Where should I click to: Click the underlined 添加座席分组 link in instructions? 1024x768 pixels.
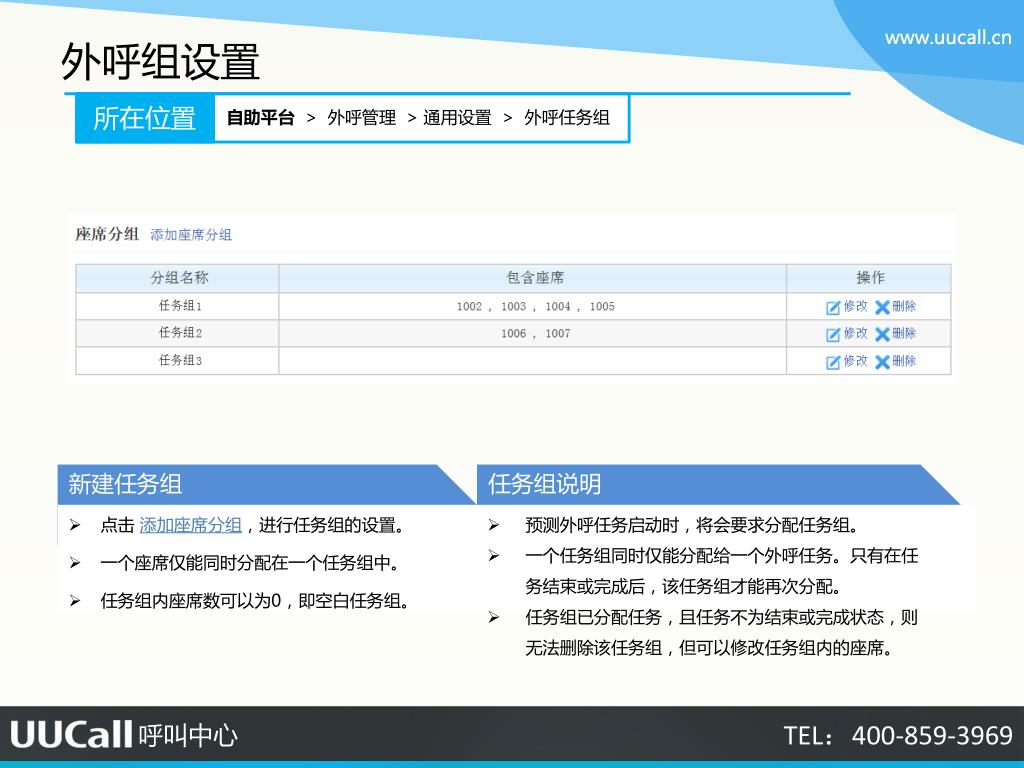[191, 525]
